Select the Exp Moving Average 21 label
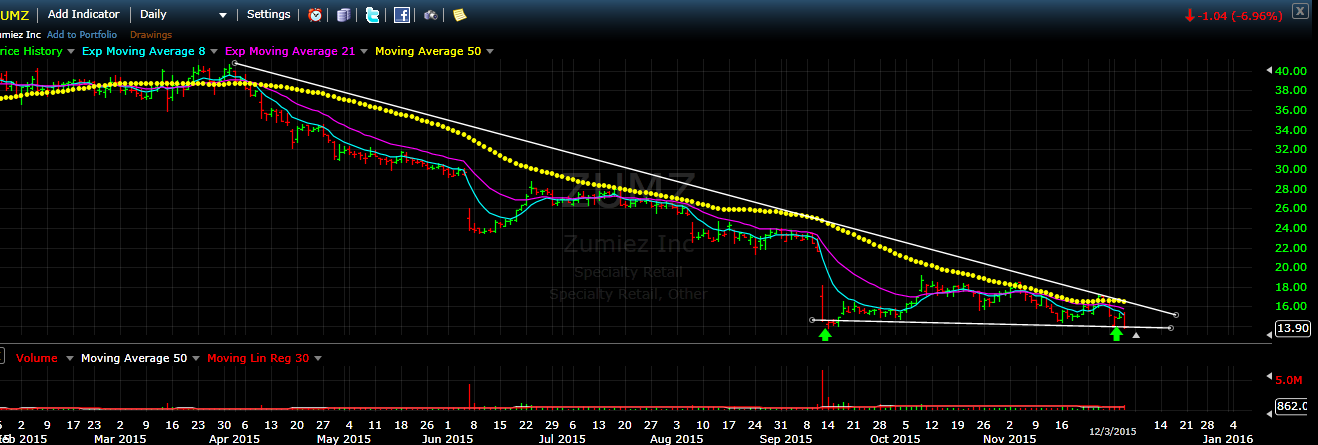This screenshot has width=1318, height=445. tap(290, 51)
